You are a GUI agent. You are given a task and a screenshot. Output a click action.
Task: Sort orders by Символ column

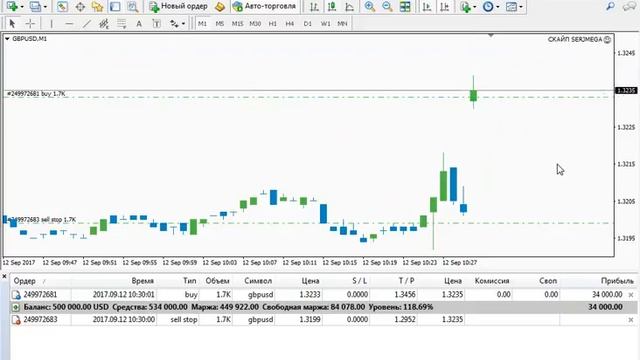(258, 281)
